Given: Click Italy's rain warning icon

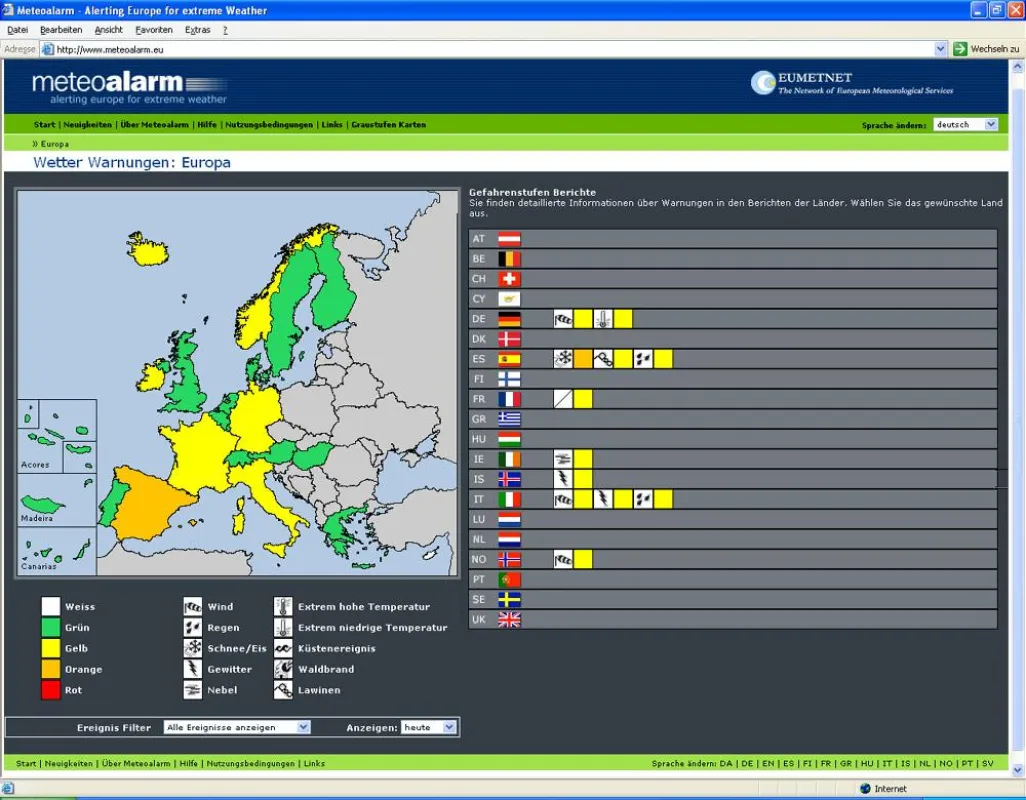Looking at the screenshot, I should point(643,499).
